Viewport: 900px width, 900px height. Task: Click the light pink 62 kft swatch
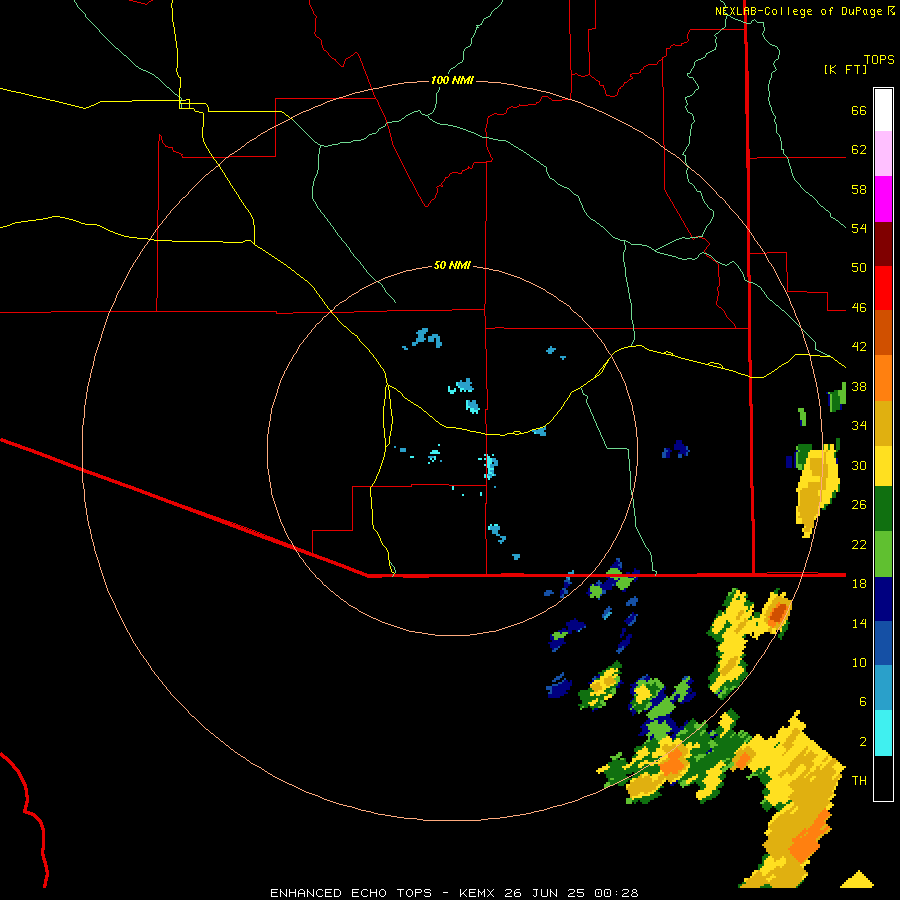coord(883,153)
